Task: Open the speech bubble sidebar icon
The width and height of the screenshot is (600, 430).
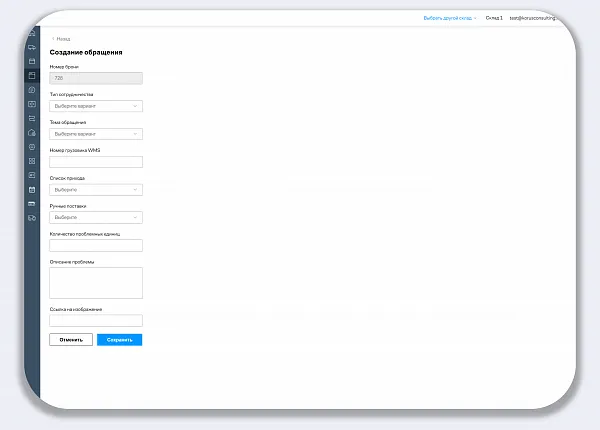Action: point(32,89)
